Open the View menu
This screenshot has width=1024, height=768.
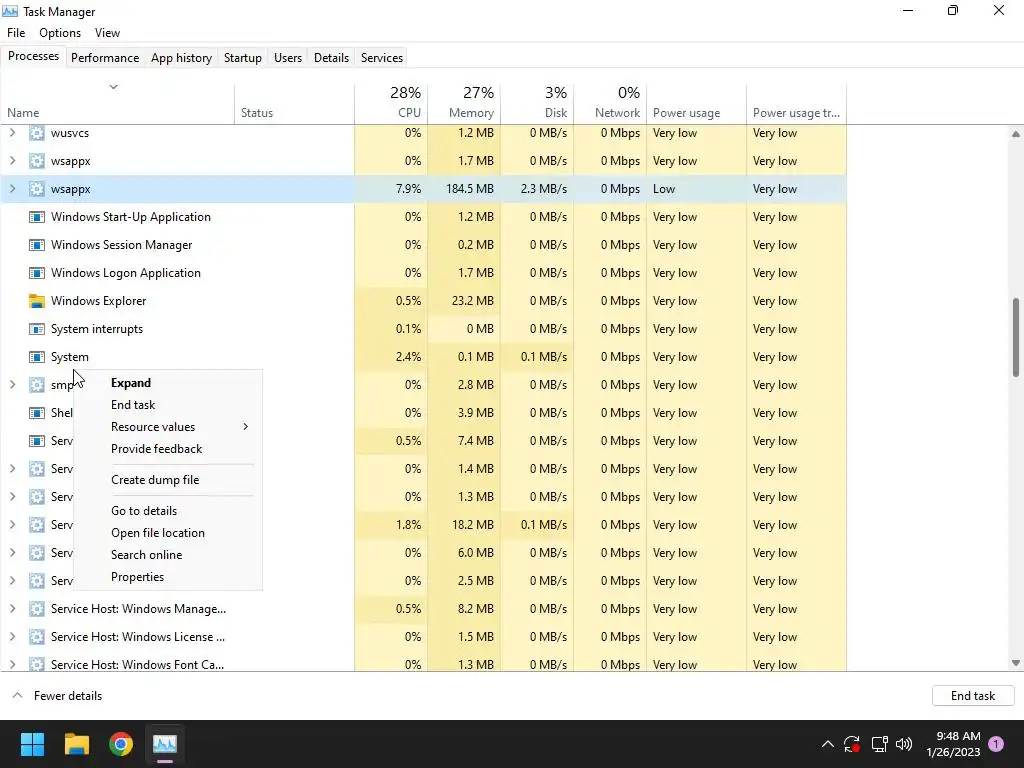[x=107, y=33]
